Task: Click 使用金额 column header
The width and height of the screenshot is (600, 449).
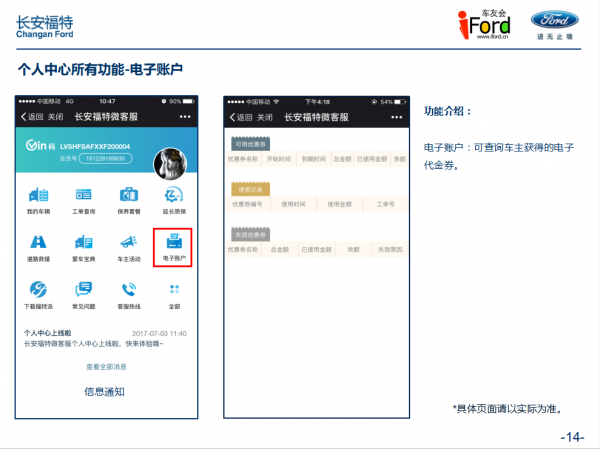Action: 339,204
